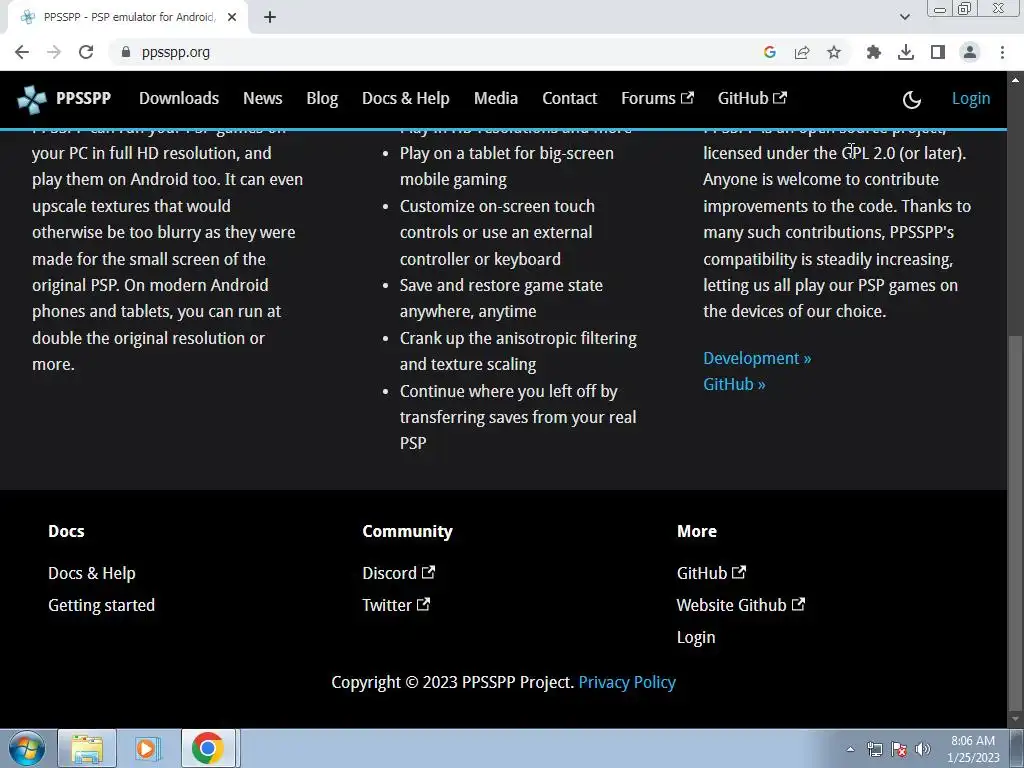Open the Blog nav item
This screenshot has width=1024, height=768.
pos(322,99)
